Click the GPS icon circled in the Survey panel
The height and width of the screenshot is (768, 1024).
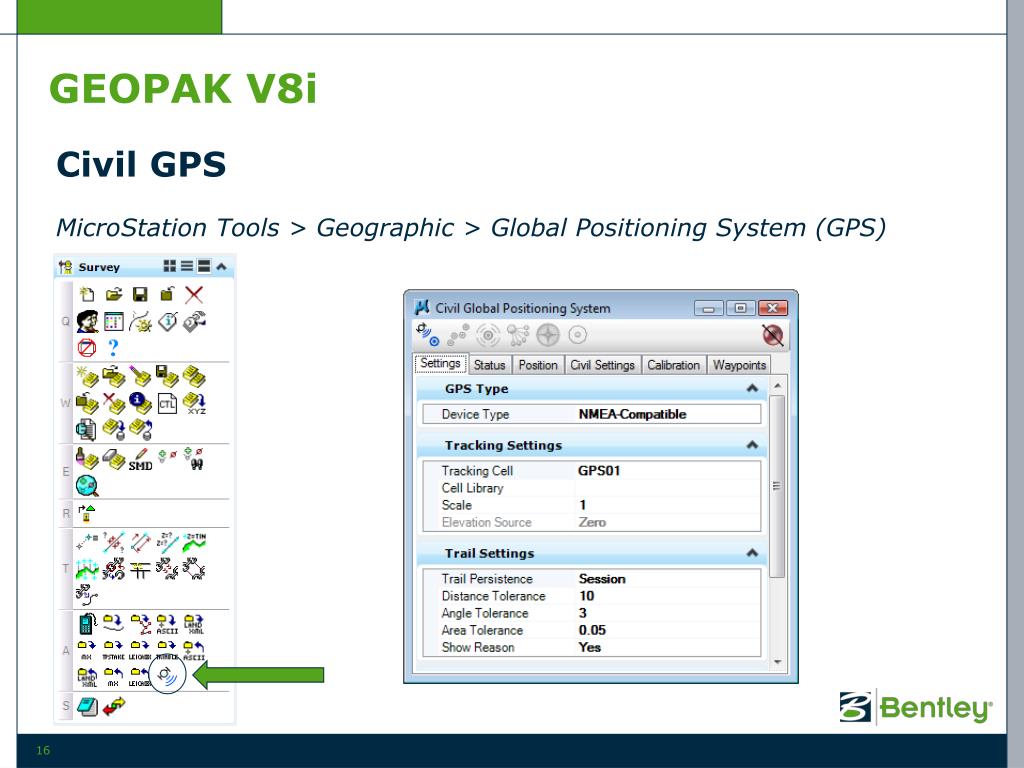[168, 675]
